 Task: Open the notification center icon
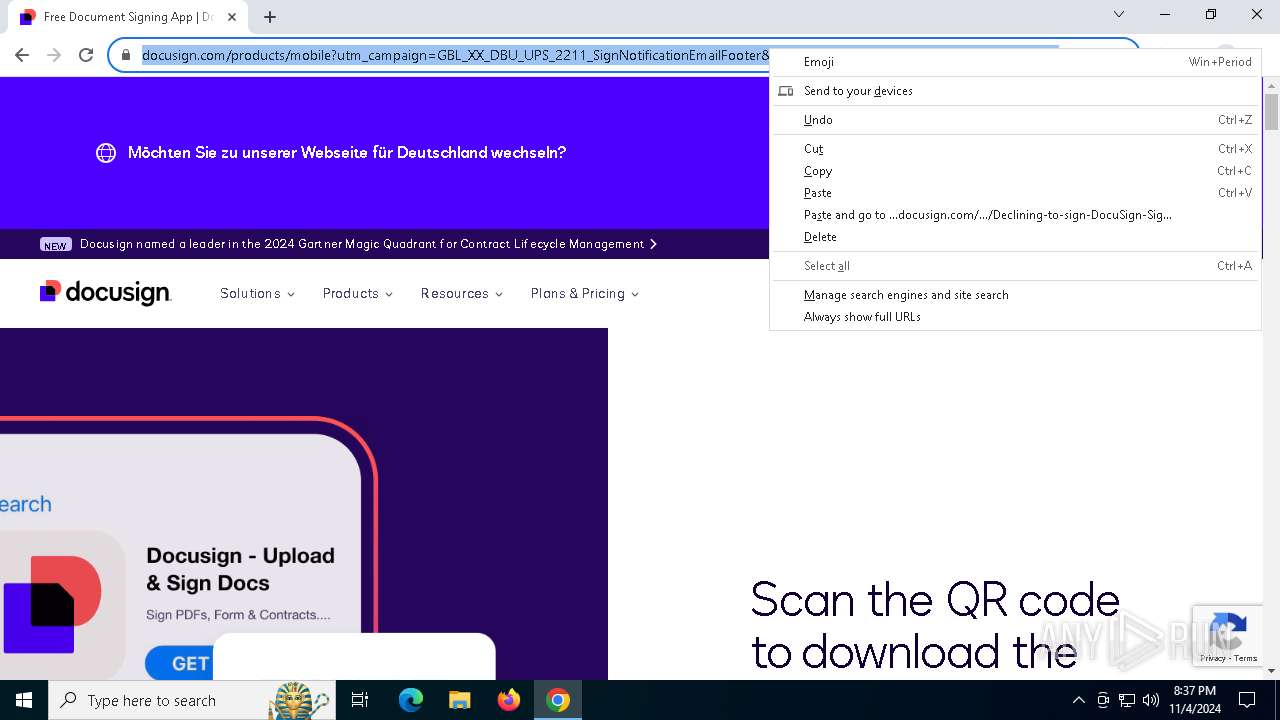(1247, 700)
